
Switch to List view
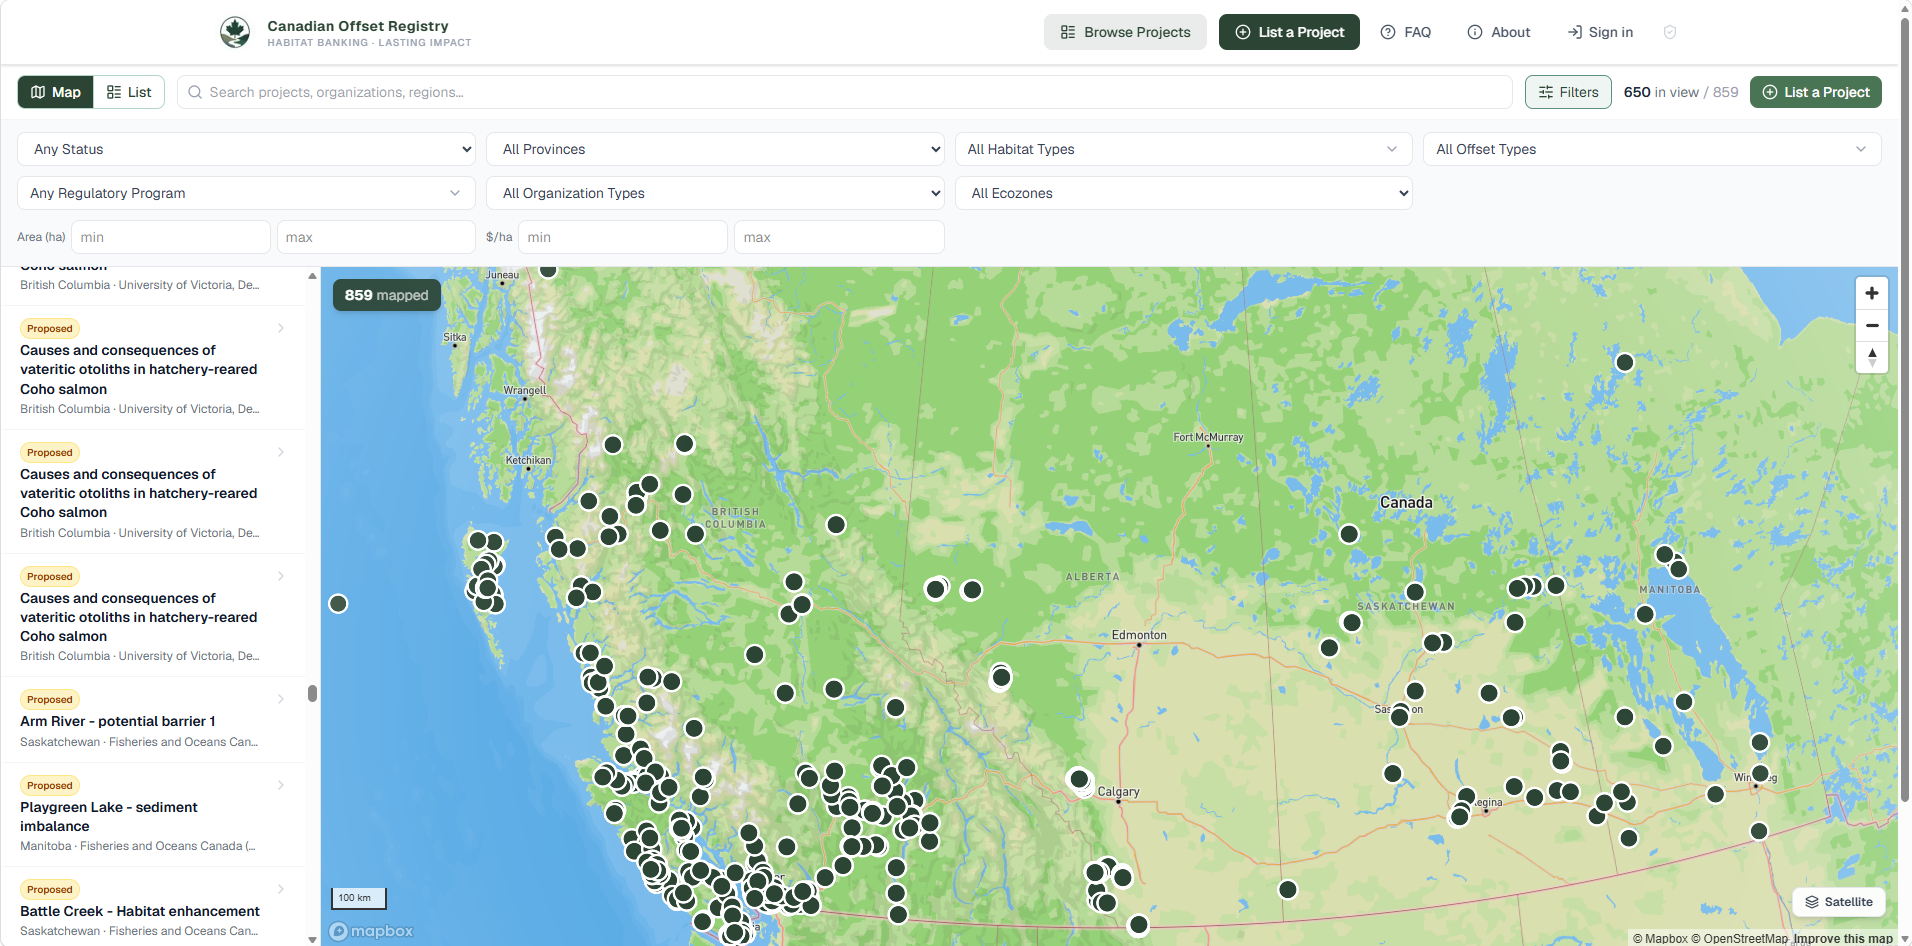pyautogui.click(x=129, y=92)
